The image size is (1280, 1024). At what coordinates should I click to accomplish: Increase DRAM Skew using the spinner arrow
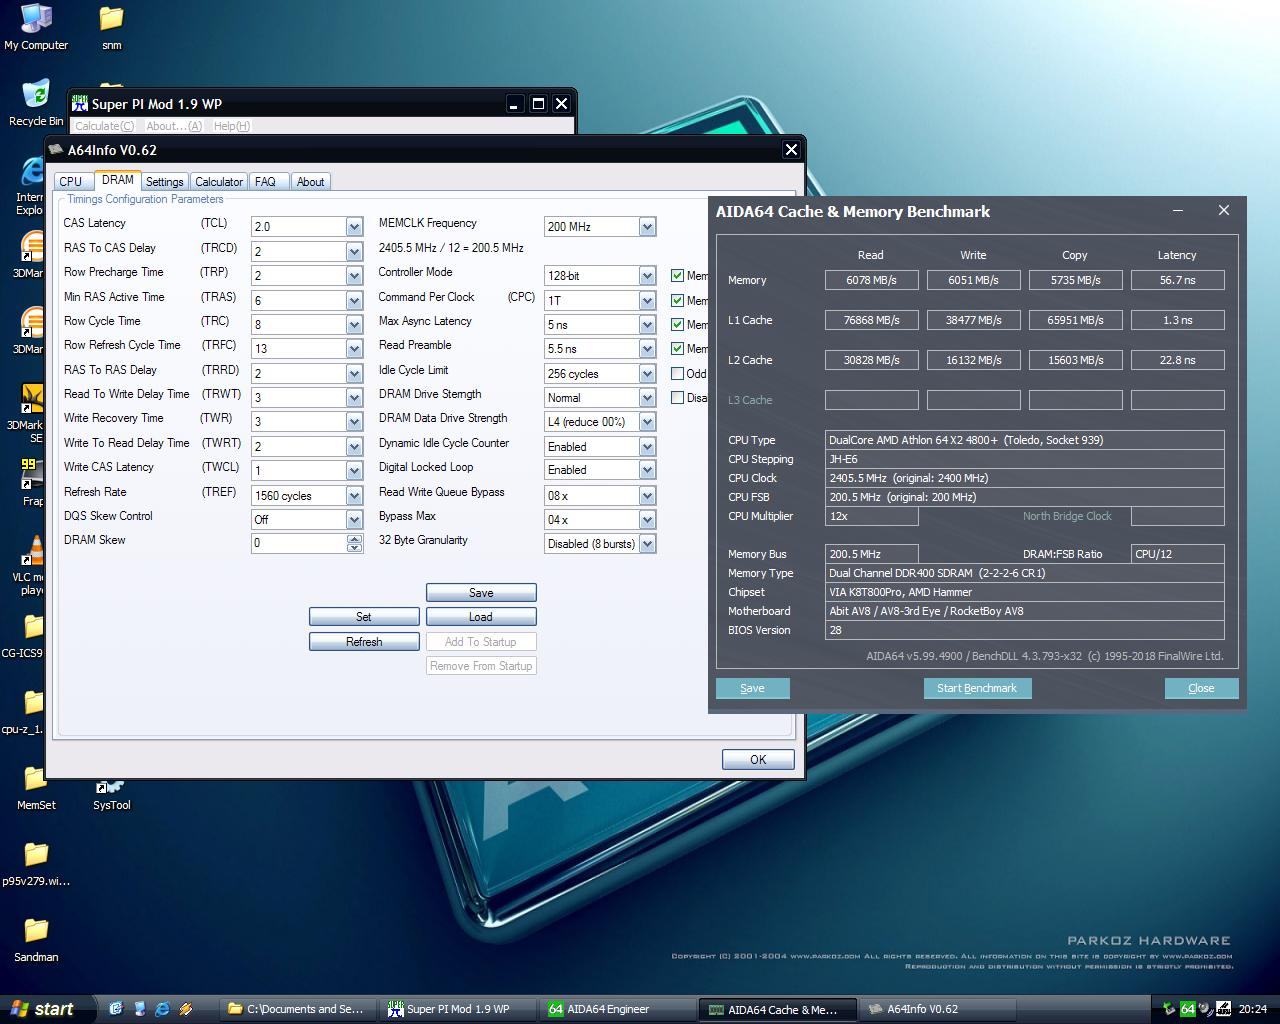[354, 539]
